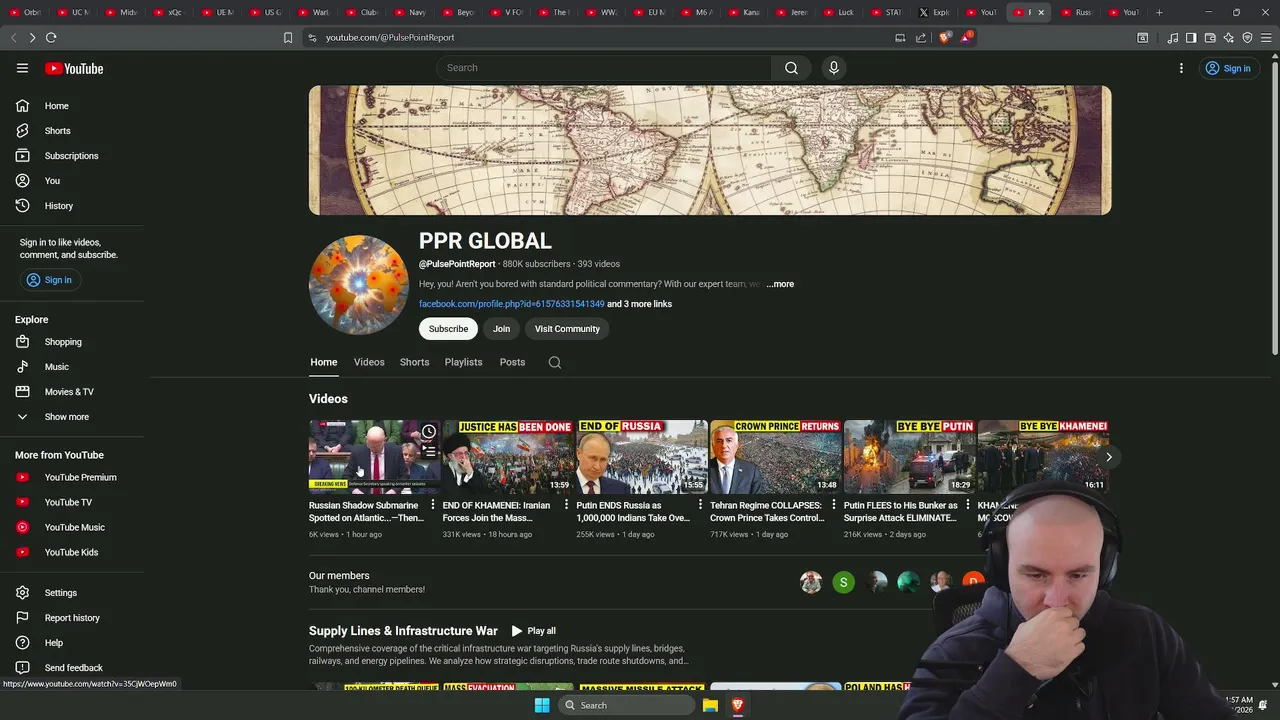The width and height of the screenshot is (1280, 720).
Task: Open Brave Leo AI sparkle icon
Action: click(1229, 38)
